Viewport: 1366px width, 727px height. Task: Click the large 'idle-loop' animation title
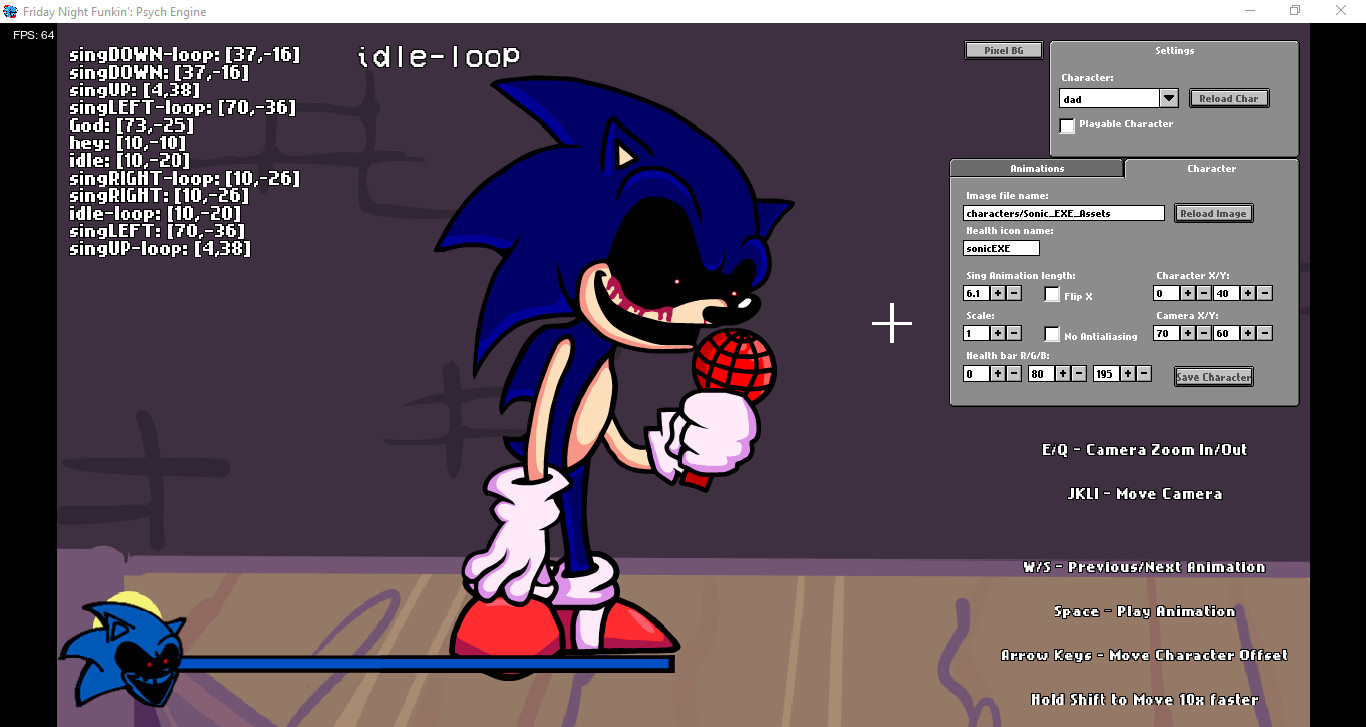(438, 56)
